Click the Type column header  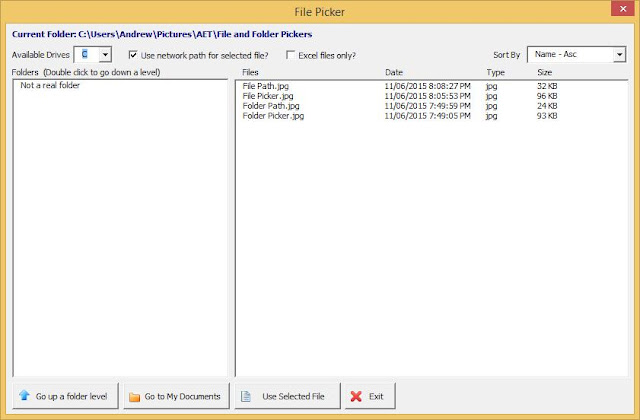(x=496, y=73)
